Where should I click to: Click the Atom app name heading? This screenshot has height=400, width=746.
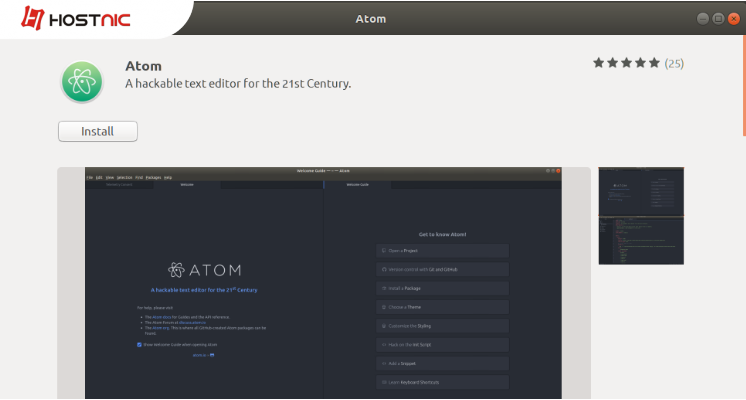143,66
